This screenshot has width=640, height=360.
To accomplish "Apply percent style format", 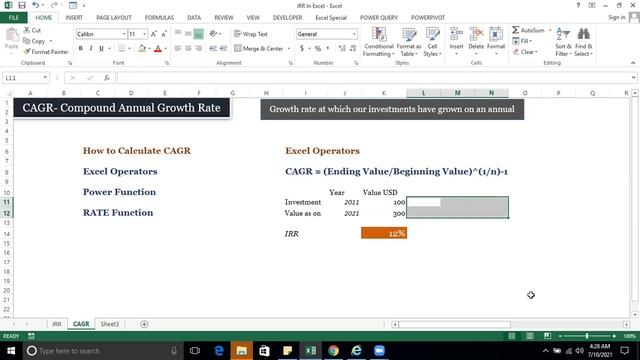I will tap(318, 49).
